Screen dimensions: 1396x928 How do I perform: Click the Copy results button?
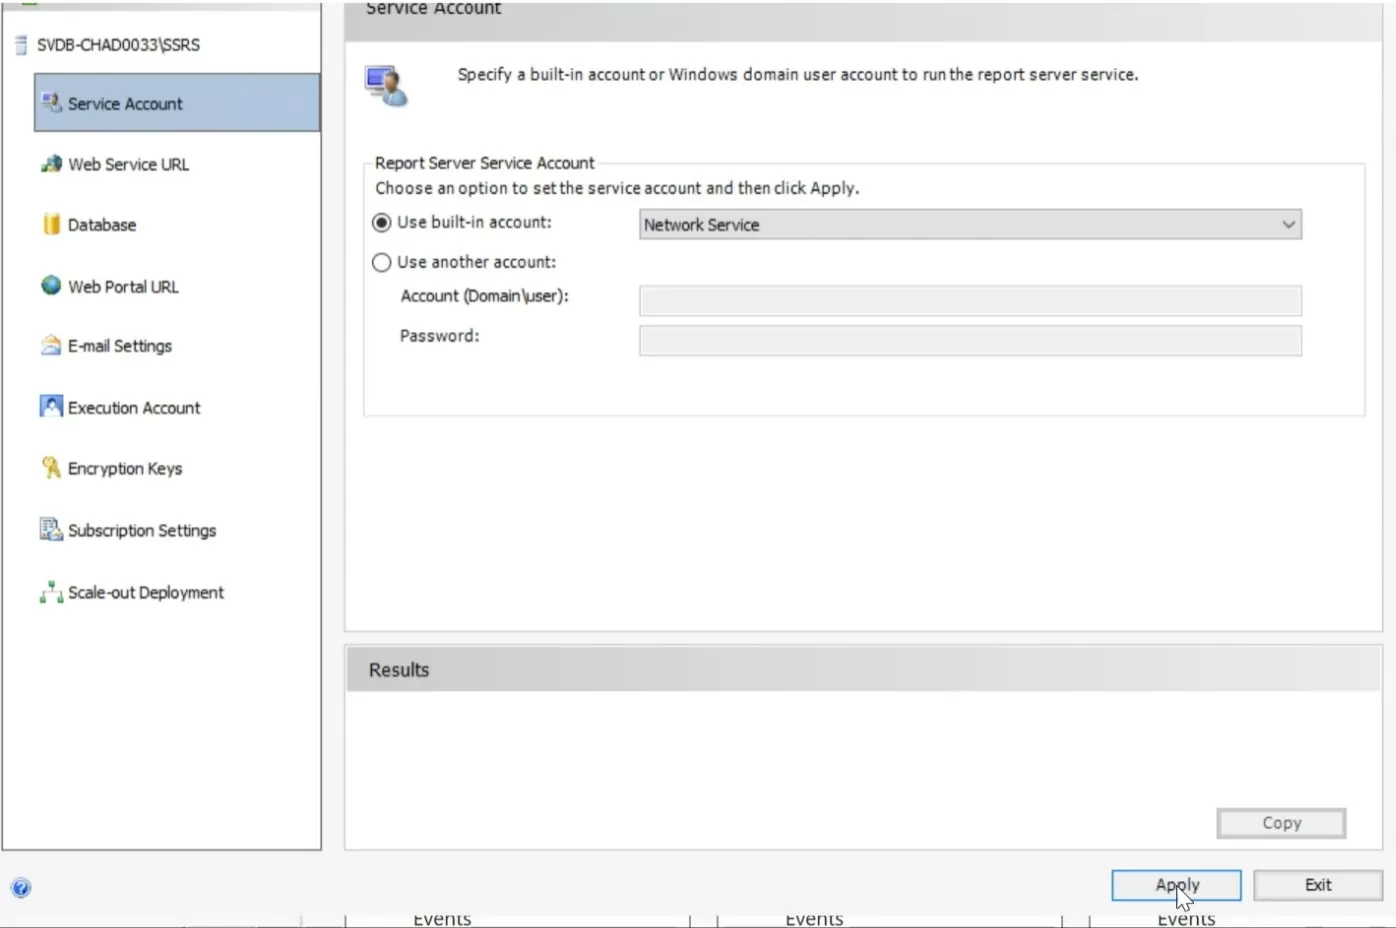1281,822
